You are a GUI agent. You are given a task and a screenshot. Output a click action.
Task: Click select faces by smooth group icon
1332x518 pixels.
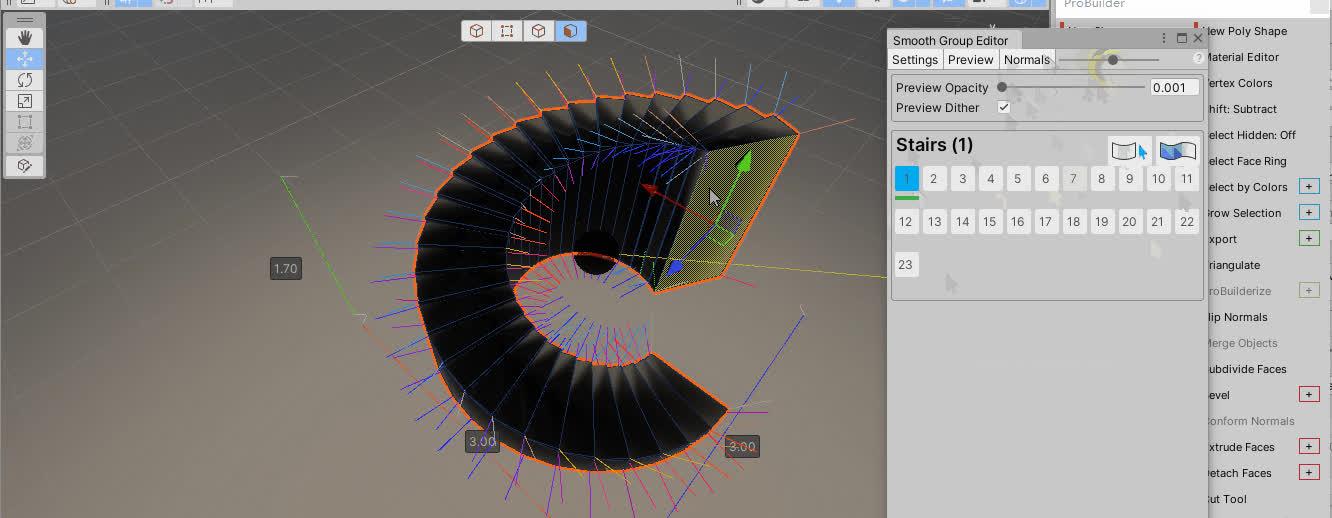(1130, 151)
